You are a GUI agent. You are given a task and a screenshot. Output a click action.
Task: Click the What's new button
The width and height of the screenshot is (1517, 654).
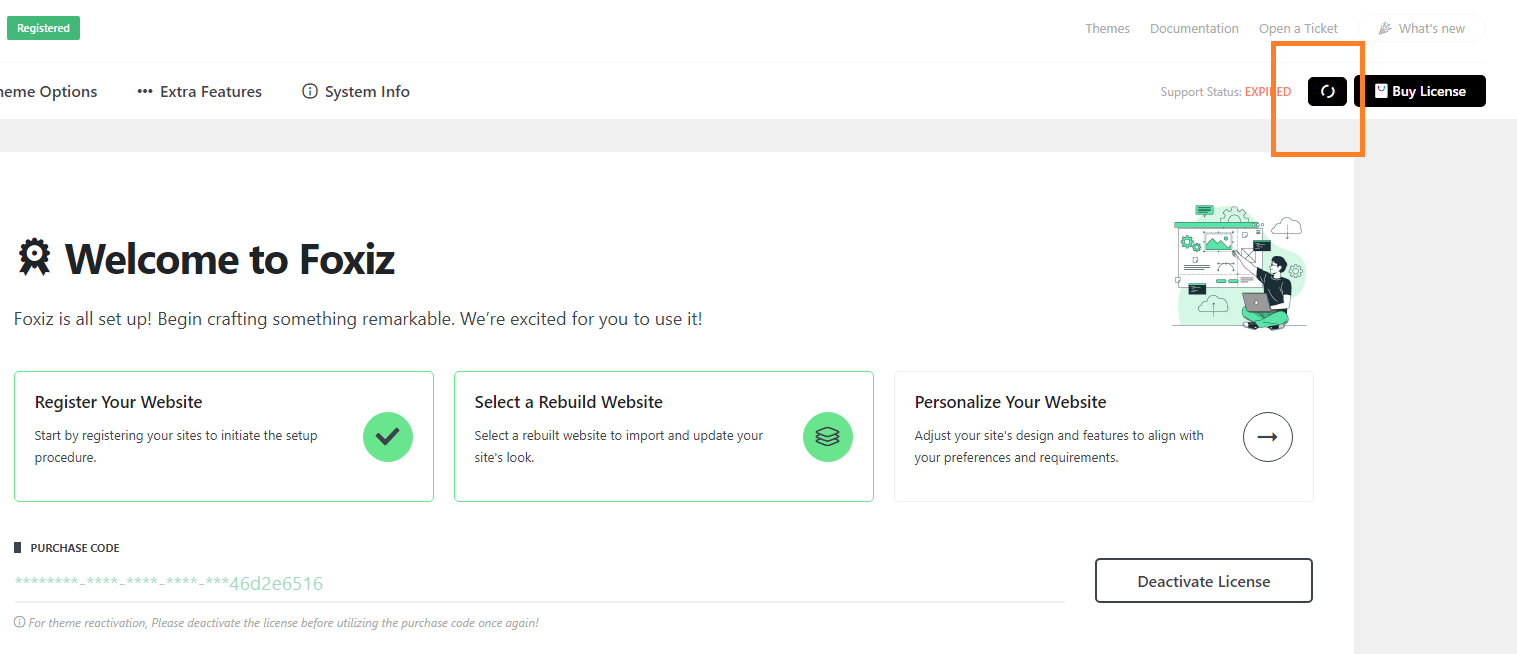1422,28
